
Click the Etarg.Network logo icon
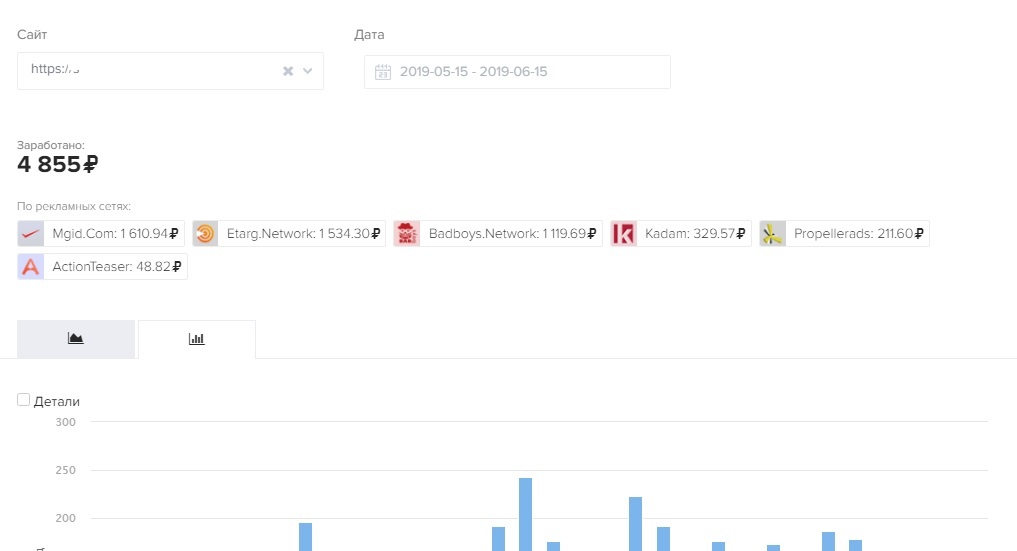coord(205,233)
